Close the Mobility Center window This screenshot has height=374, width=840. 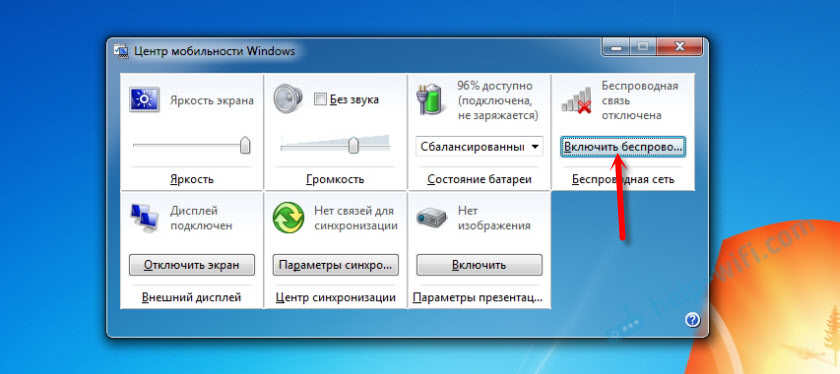[680, 47]
